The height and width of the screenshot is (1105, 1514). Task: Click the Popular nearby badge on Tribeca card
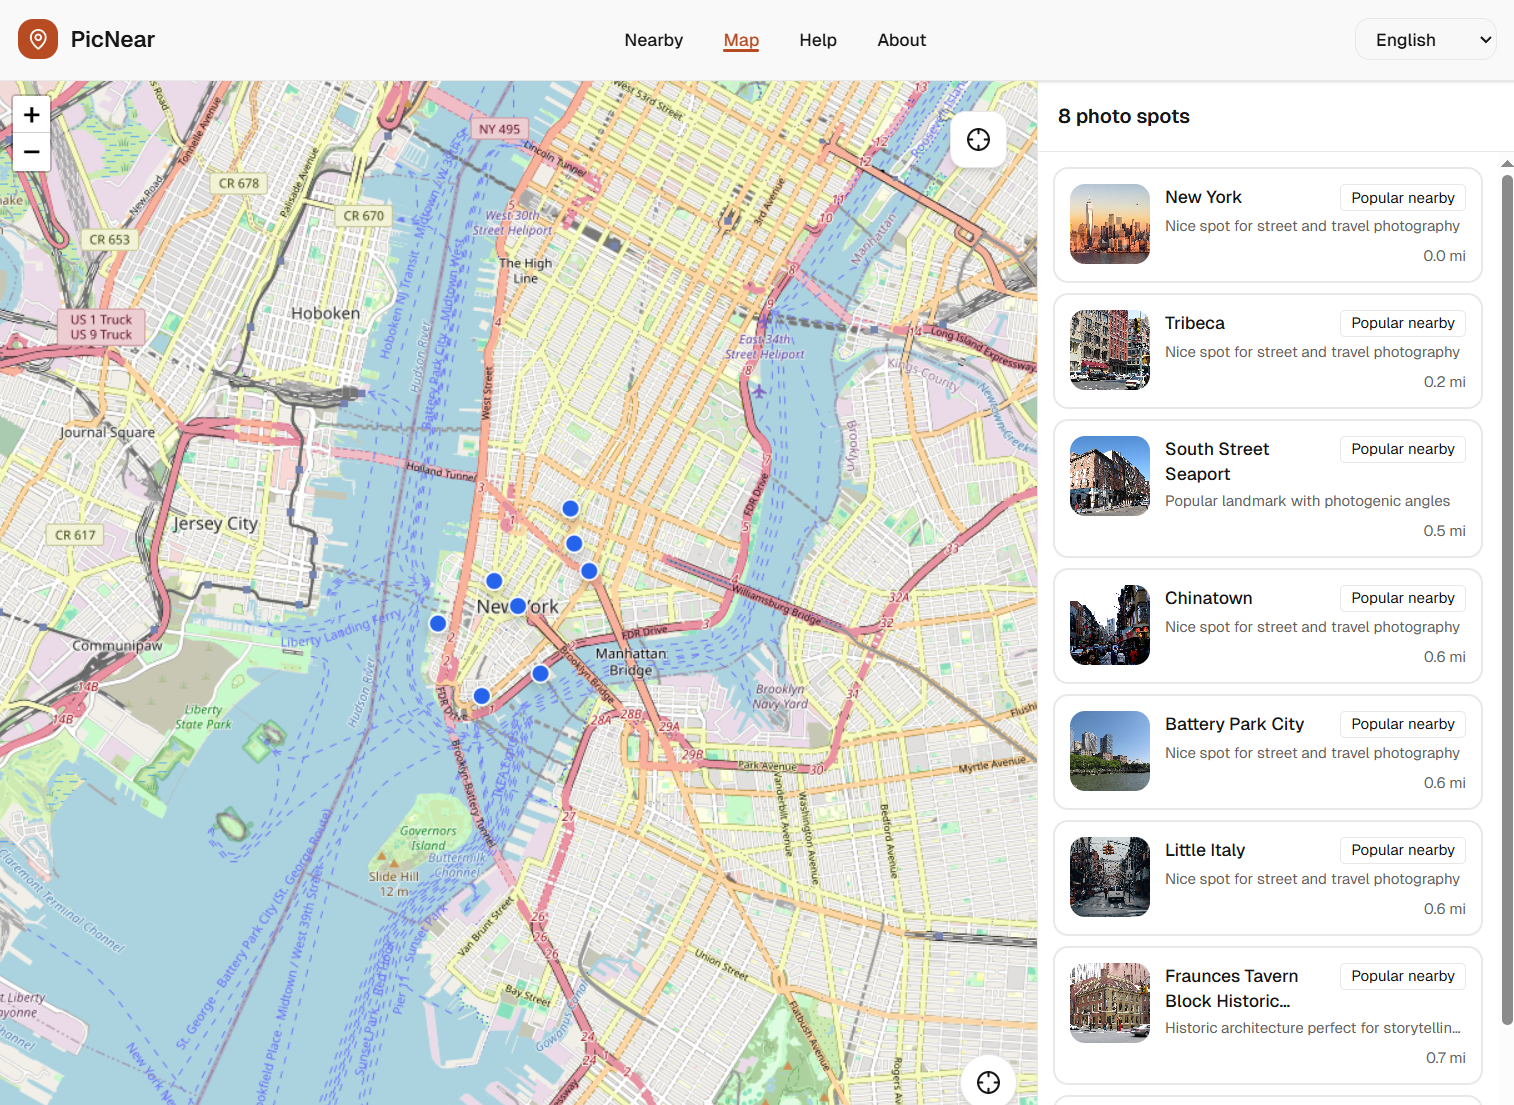click(x=1403, y=323)
